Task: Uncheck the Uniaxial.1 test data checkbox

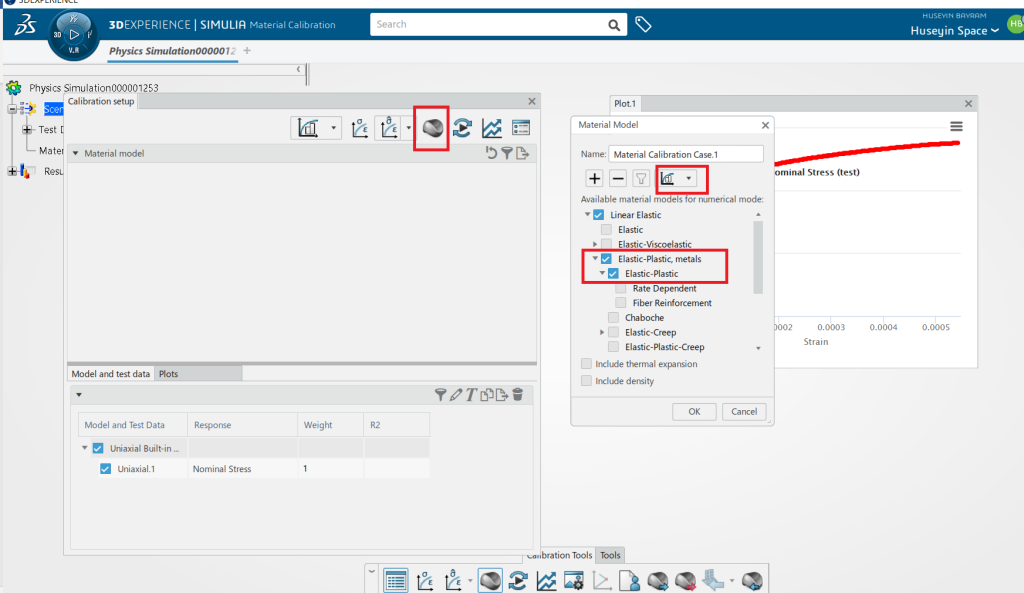Action: coord(106,469)
